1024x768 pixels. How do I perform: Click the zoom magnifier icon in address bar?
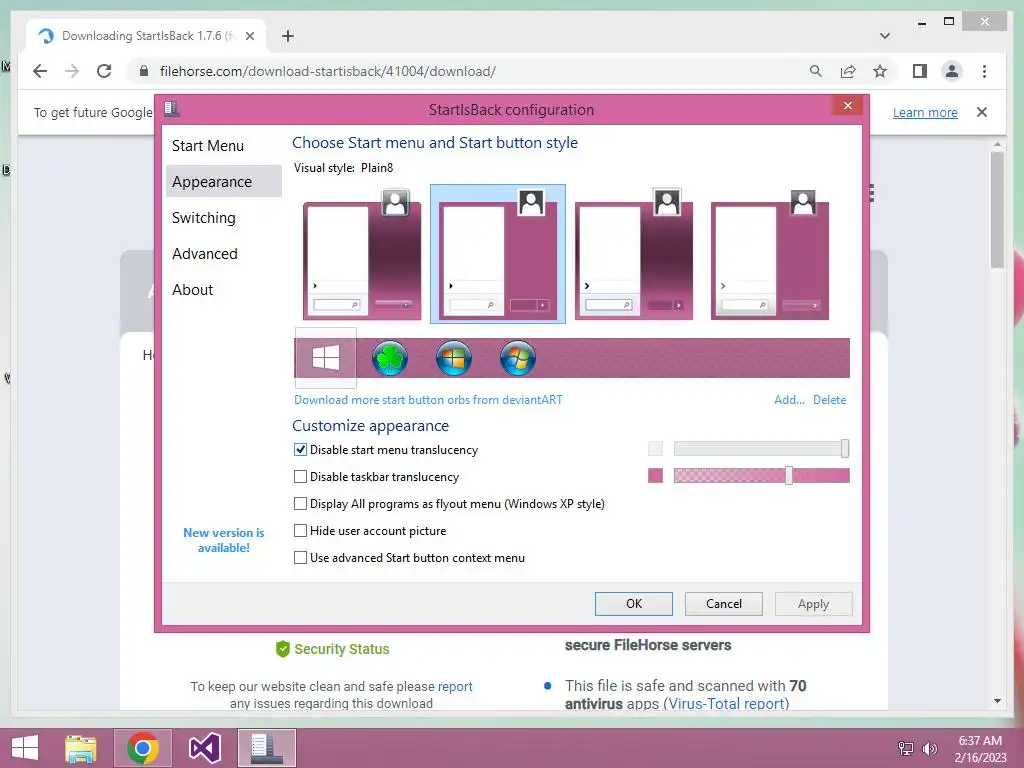[x=816, y=71]
